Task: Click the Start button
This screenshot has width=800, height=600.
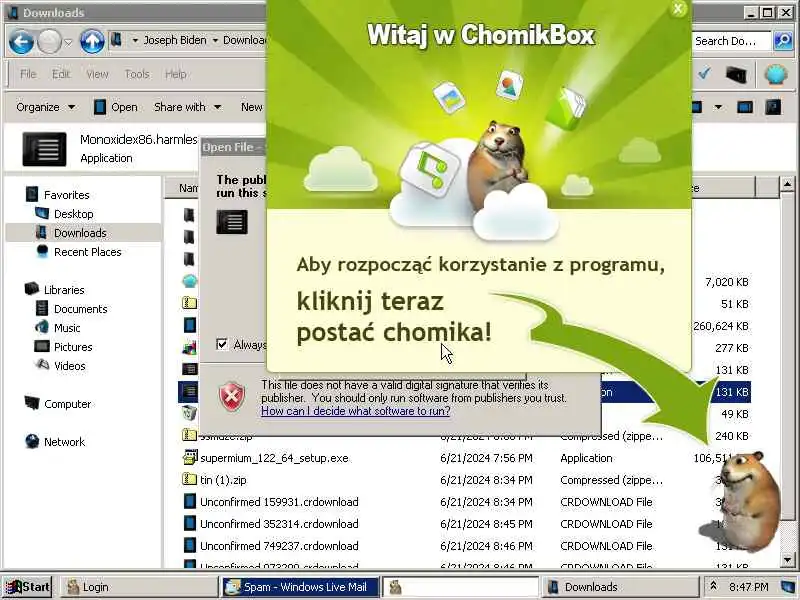Action: [x=28, y=587]
